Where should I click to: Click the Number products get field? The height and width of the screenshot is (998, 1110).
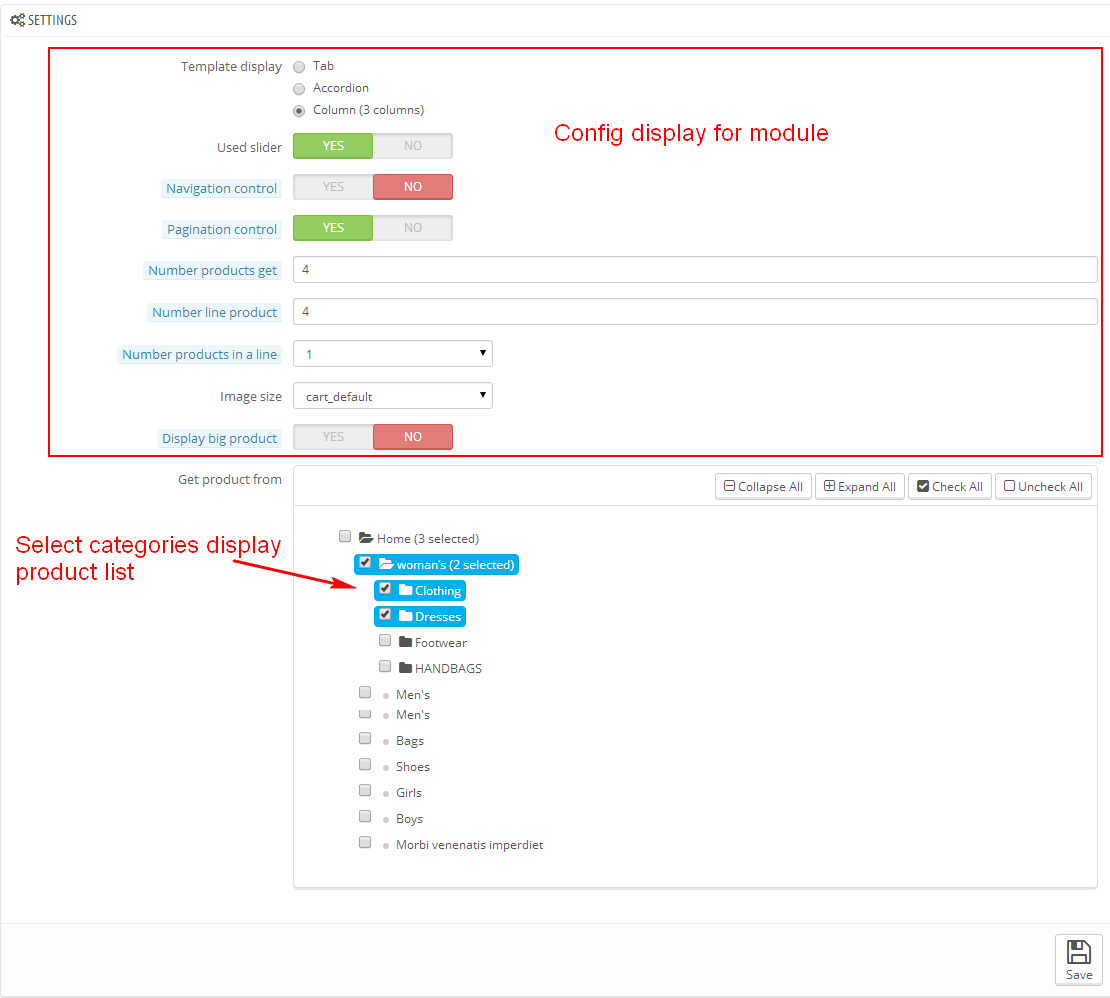click(695, 270)
